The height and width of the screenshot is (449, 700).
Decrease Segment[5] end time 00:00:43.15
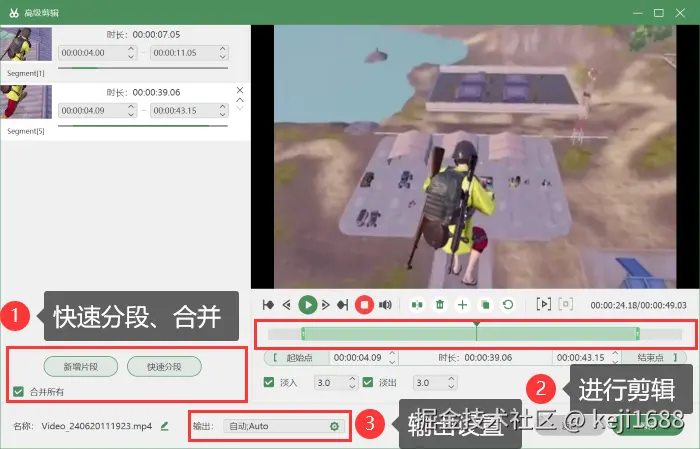click(223, 114)
